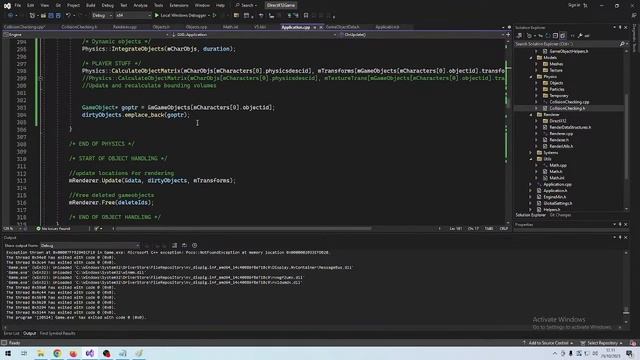The image size is (640, 360).
Task: Toggle word wrap in Output toolbar
Action: click(x=184, y=245)
